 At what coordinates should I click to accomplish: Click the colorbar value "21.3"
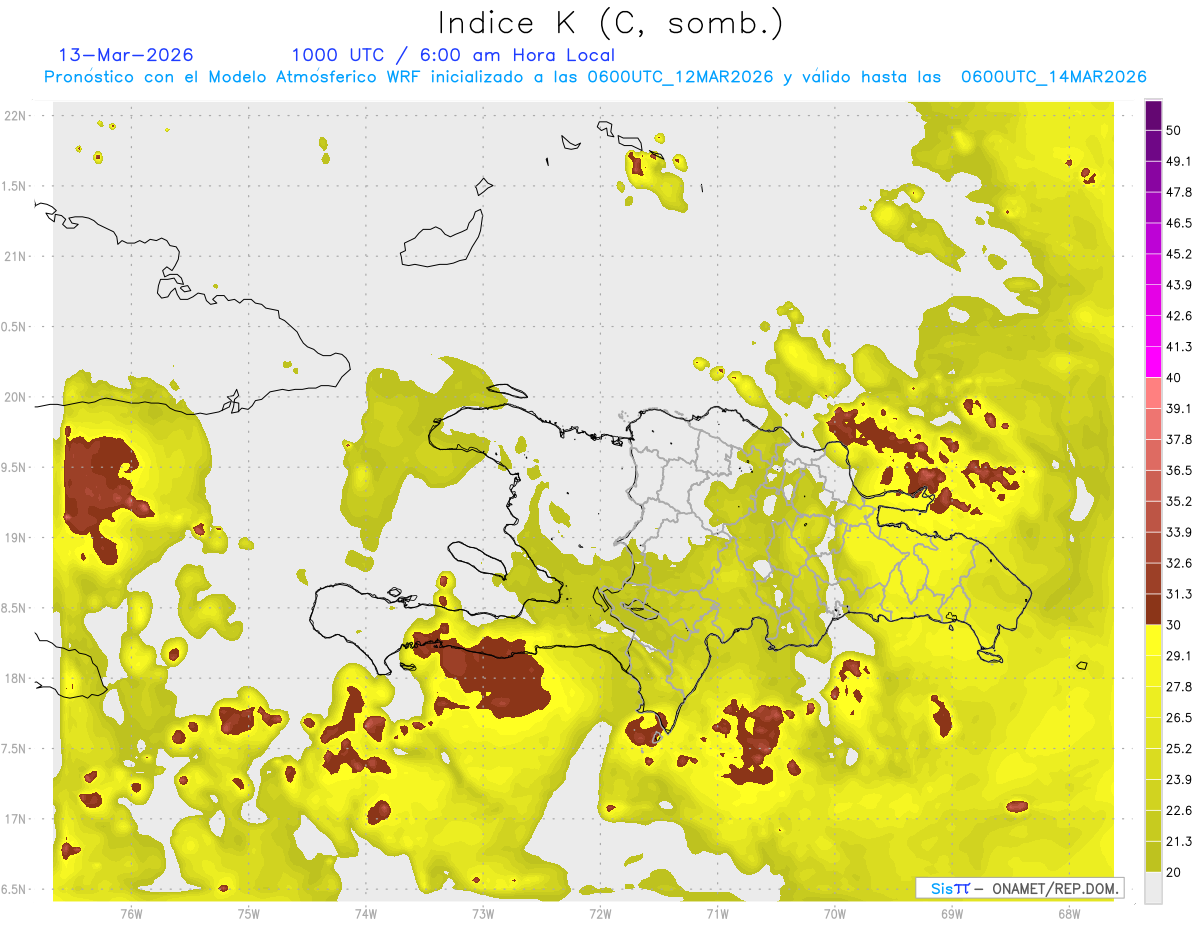tap(1180, 842)
